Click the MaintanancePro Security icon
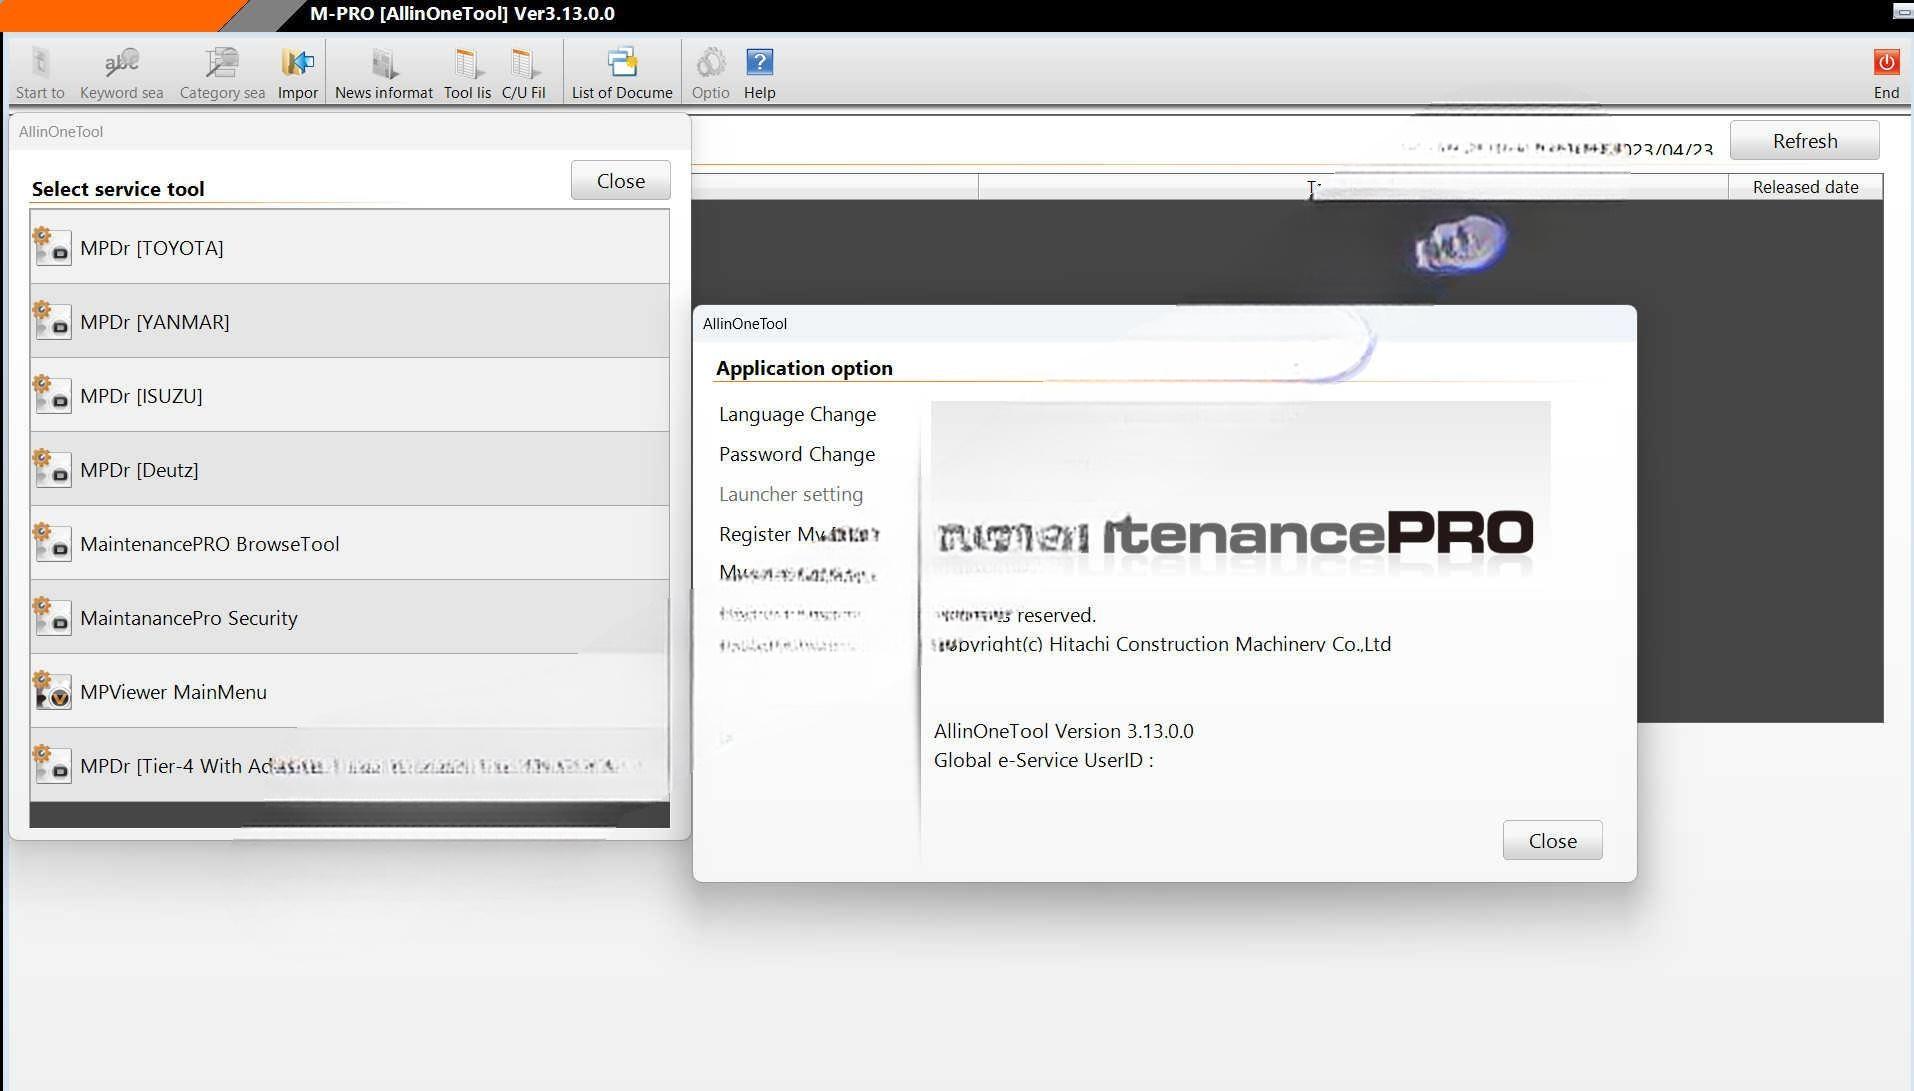The image size is (1914, 1091). (x=52, y=616)
